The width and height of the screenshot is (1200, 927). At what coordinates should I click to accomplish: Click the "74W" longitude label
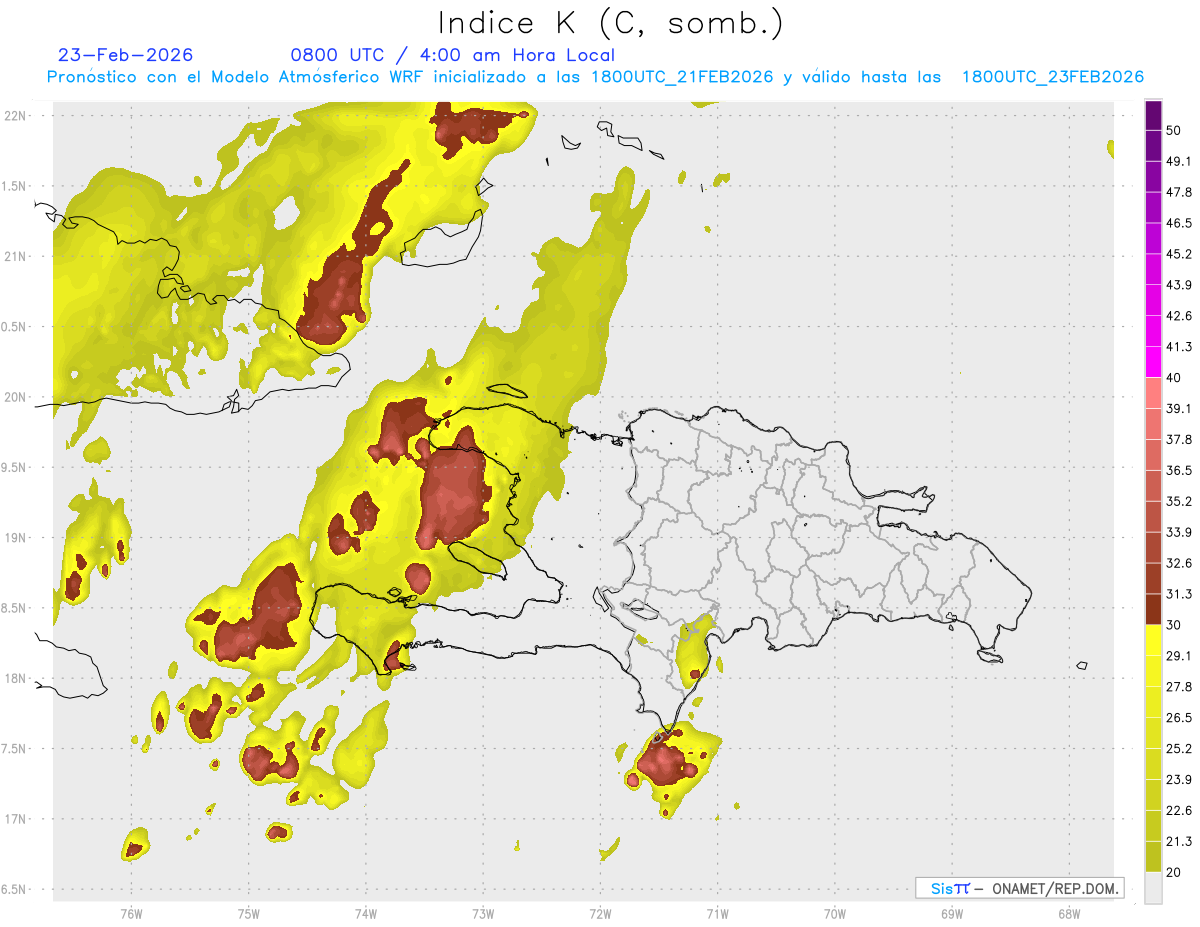[x=366, y=914]
